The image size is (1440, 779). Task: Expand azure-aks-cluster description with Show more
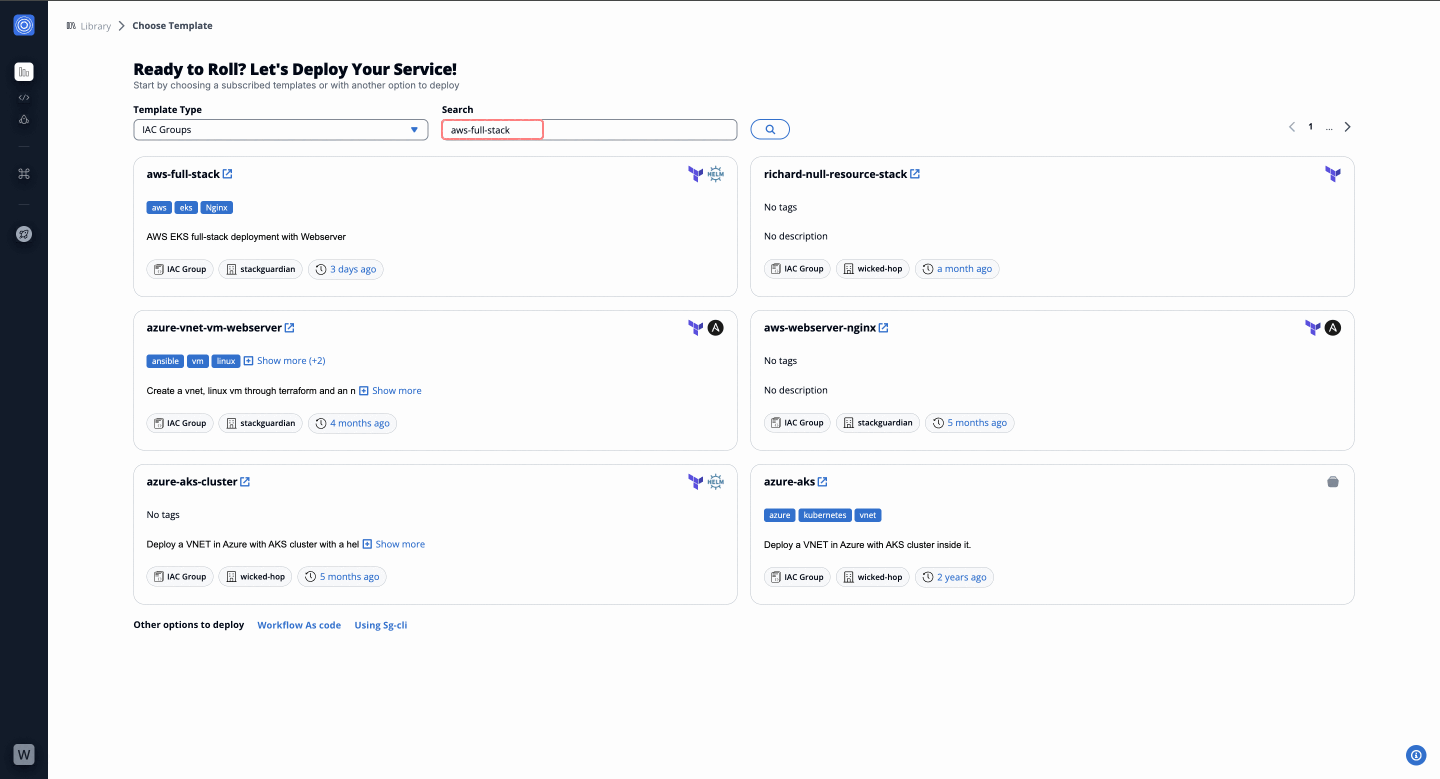[x=394, y=545]
